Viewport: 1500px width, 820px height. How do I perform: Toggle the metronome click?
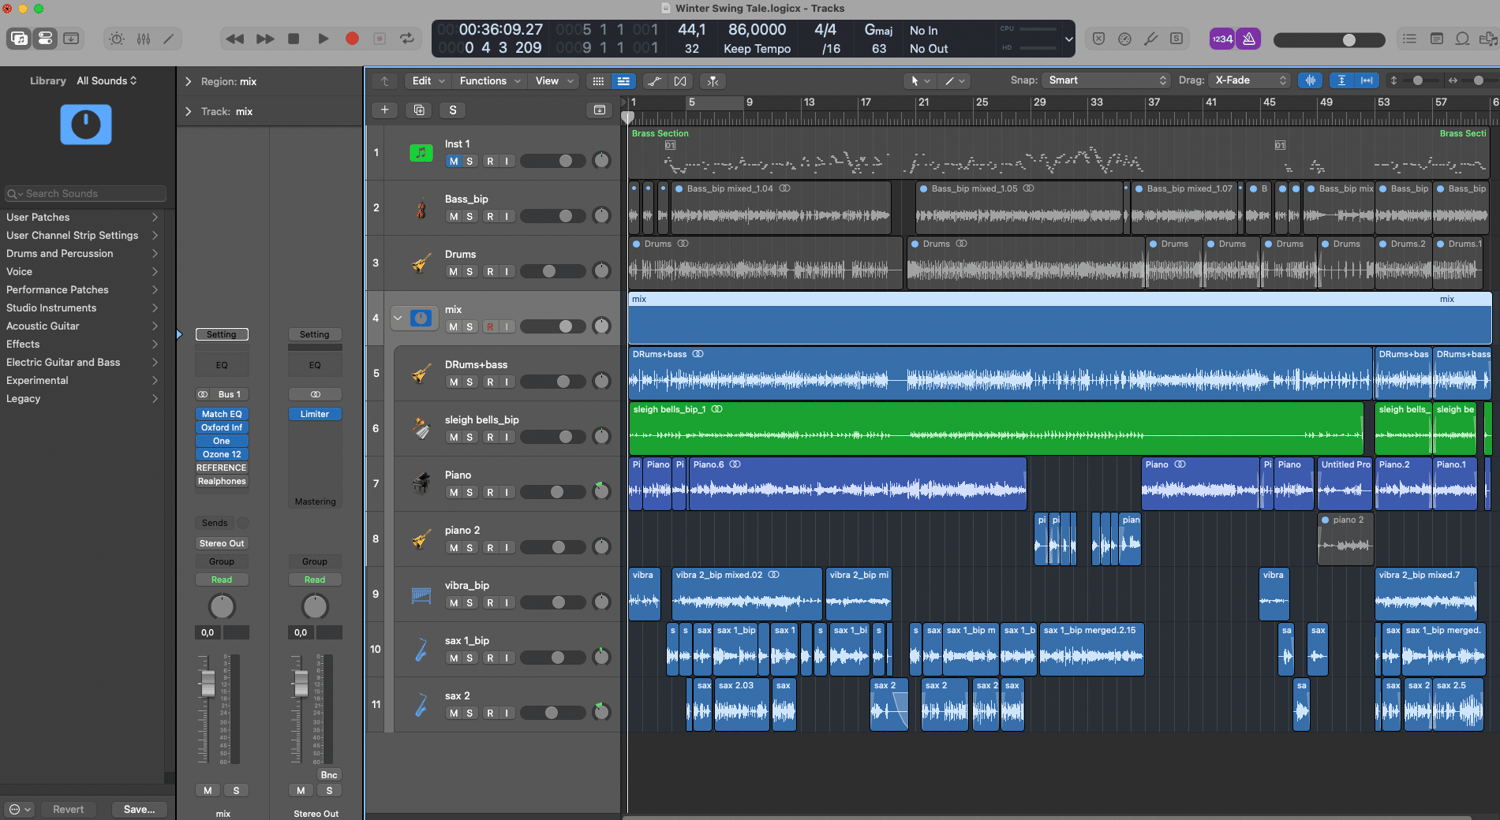[x=1248, y=39]
